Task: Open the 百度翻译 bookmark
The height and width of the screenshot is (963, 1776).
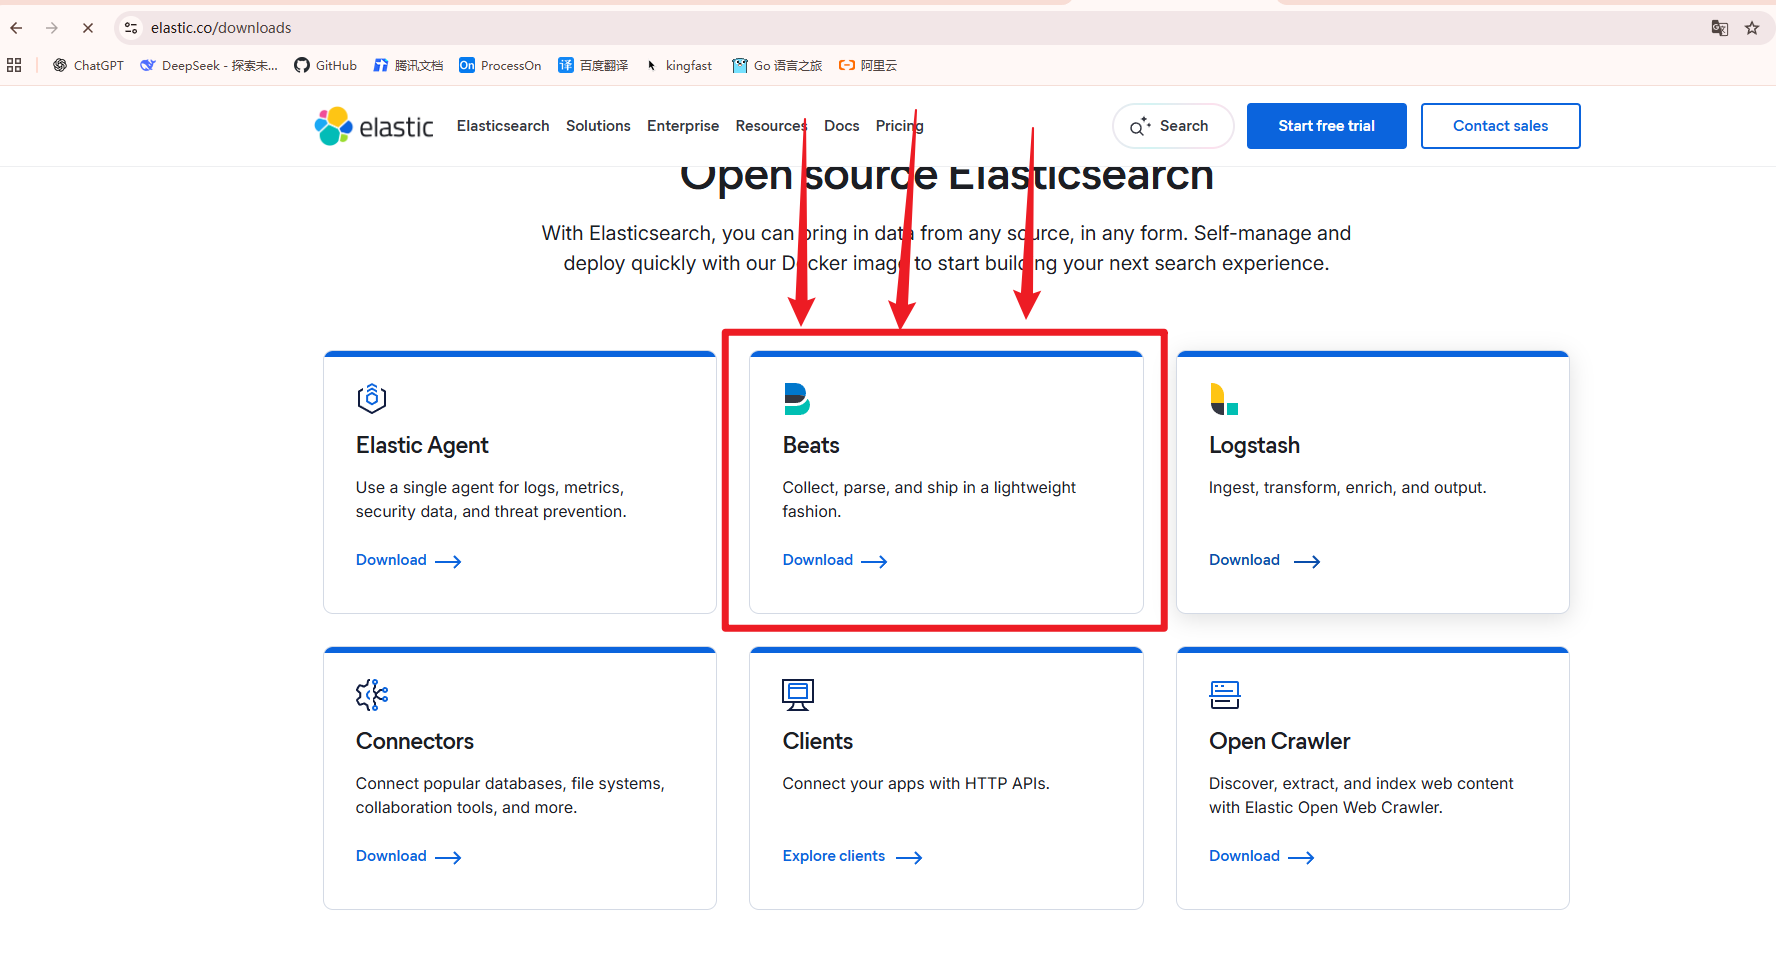Action: coord(593,65)
